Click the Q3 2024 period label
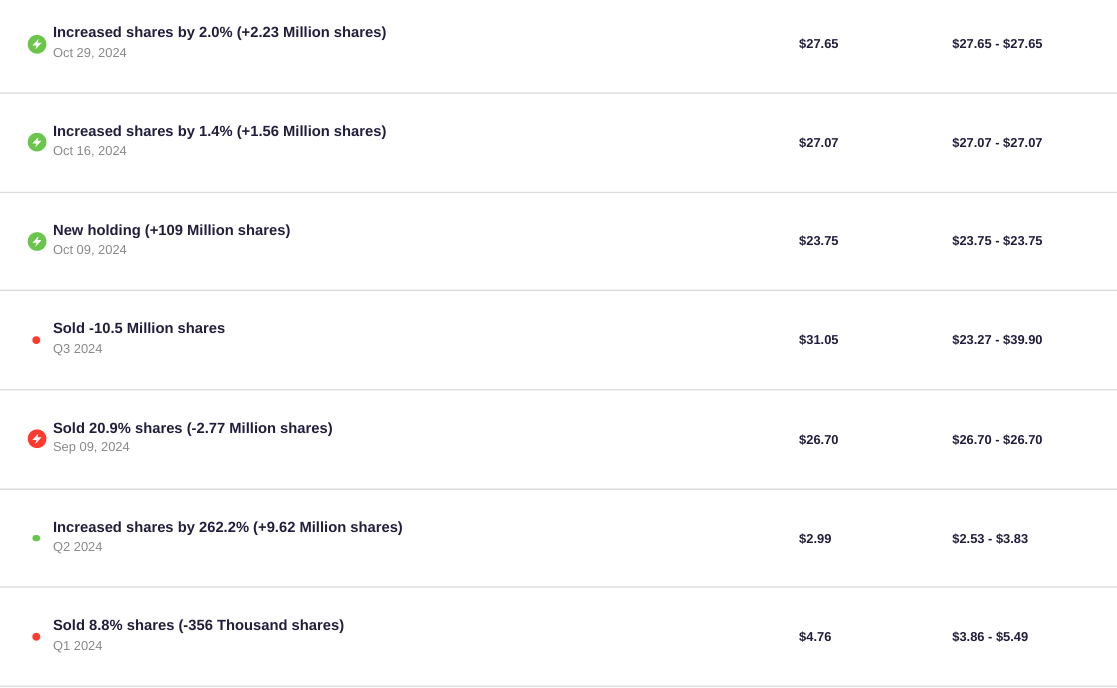The height and width of the screenshot is (688, 1117). (x=78, y=349)
